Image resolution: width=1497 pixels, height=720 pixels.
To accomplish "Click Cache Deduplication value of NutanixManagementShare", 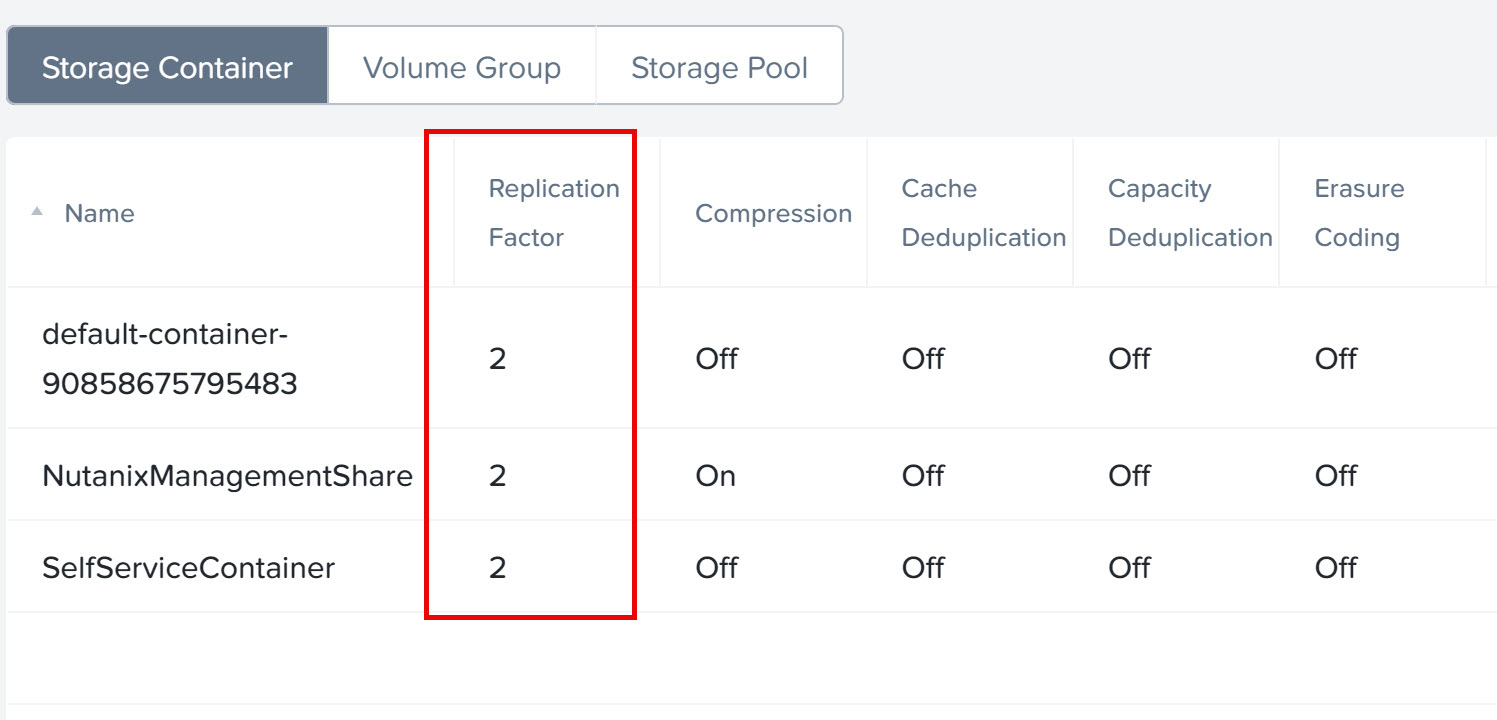I will click(x=922, y=476).
